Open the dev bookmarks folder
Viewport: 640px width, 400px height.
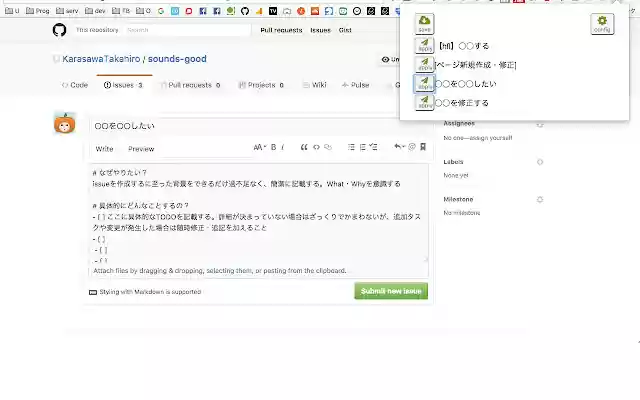click(x=95, y=11)
